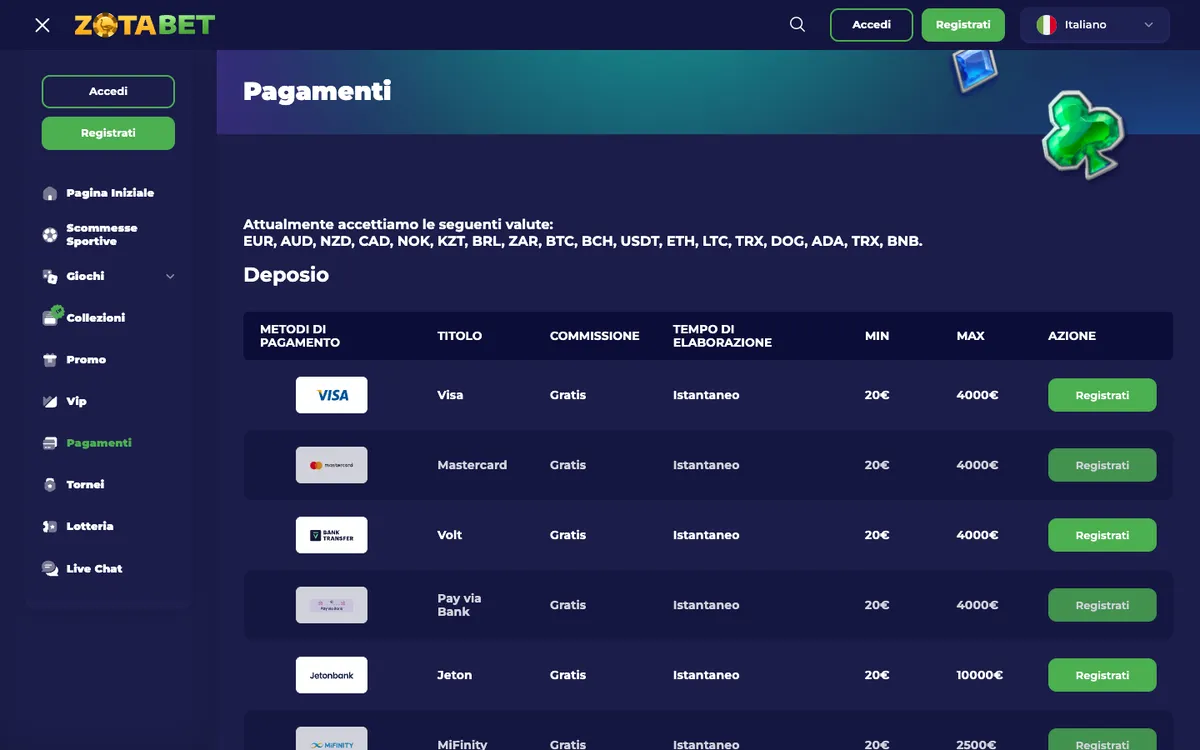1200x750 pixels.
Task: Click the Tornei icon
Action: (50, 484)
